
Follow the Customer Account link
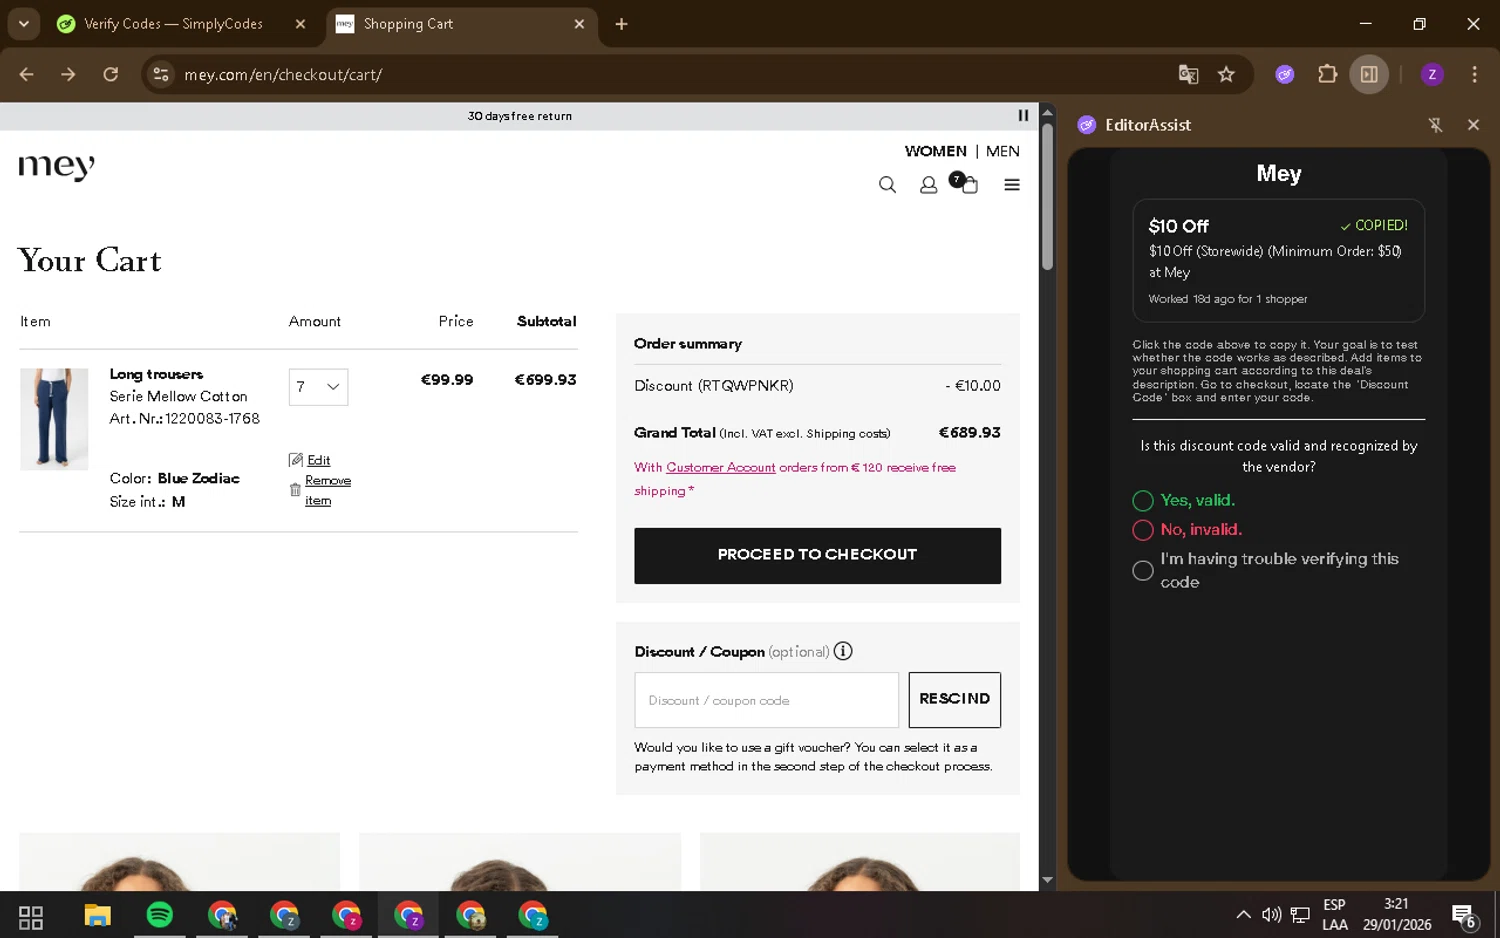[x=721, y=467]
